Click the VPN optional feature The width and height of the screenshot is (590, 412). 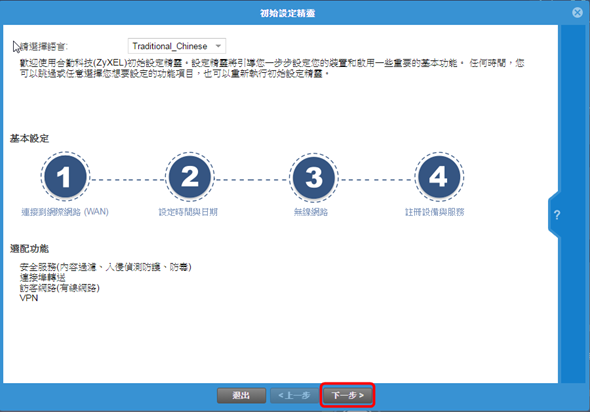[29, 298]
